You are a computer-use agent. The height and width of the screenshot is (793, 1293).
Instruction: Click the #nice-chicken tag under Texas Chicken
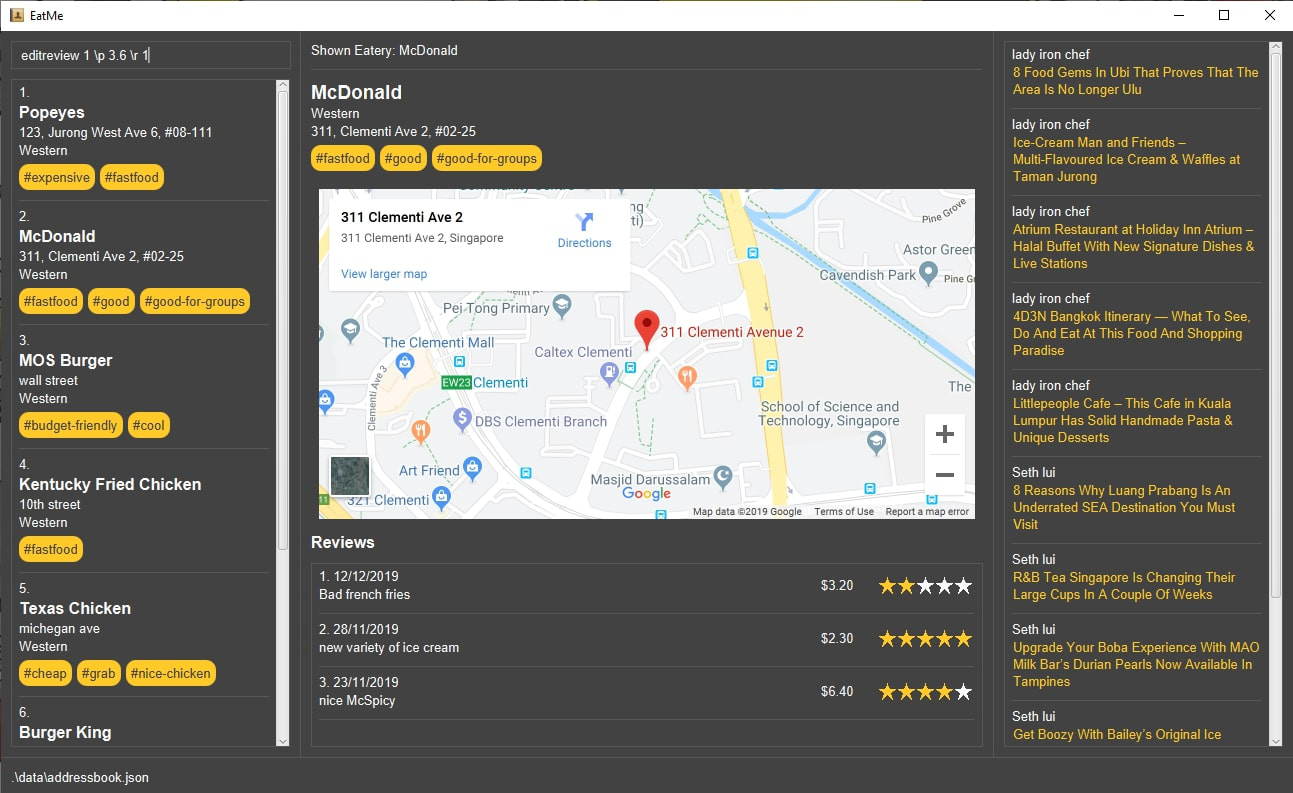pyautogui.click(x=170, y=674)
